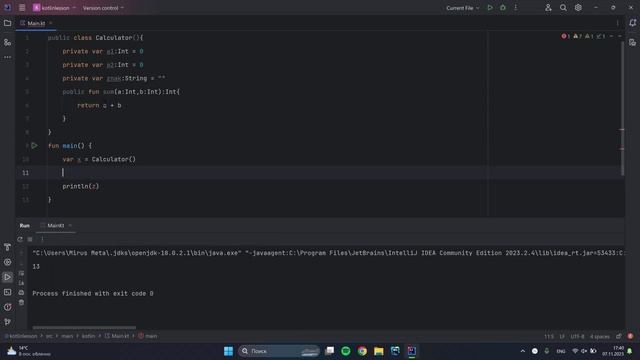Screen dimensions: 640x360
Task: Click the cursor position indicator in status bar
Action: tap(549, 337)
